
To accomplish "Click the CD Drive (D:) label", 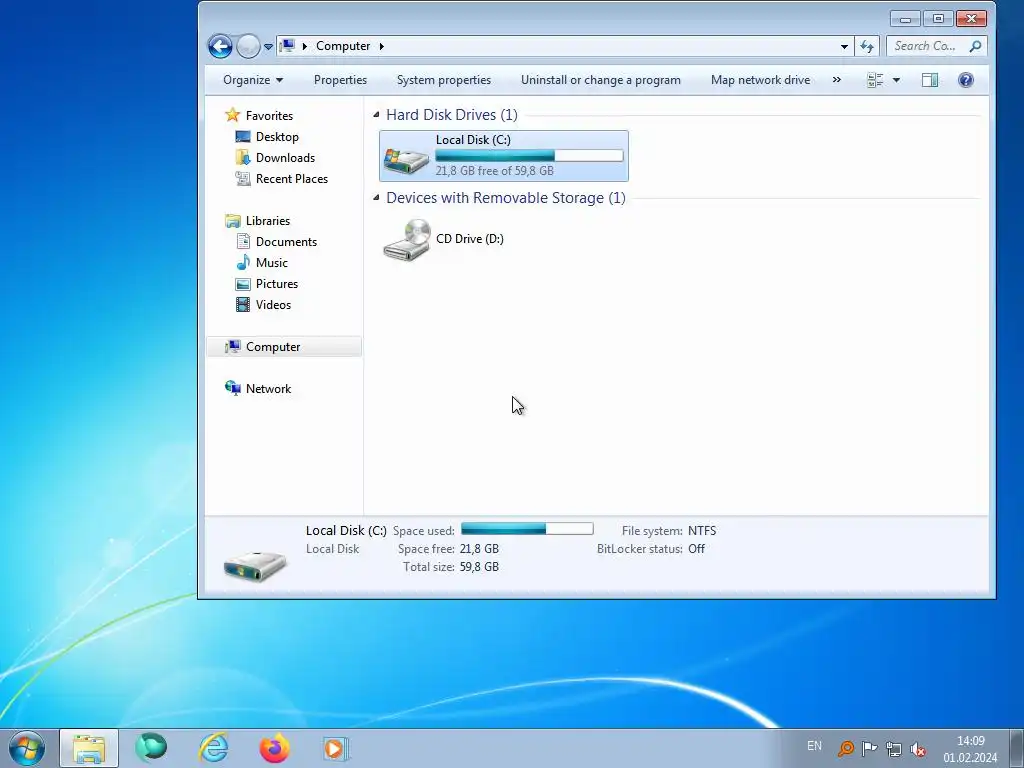I will (470, 239).
